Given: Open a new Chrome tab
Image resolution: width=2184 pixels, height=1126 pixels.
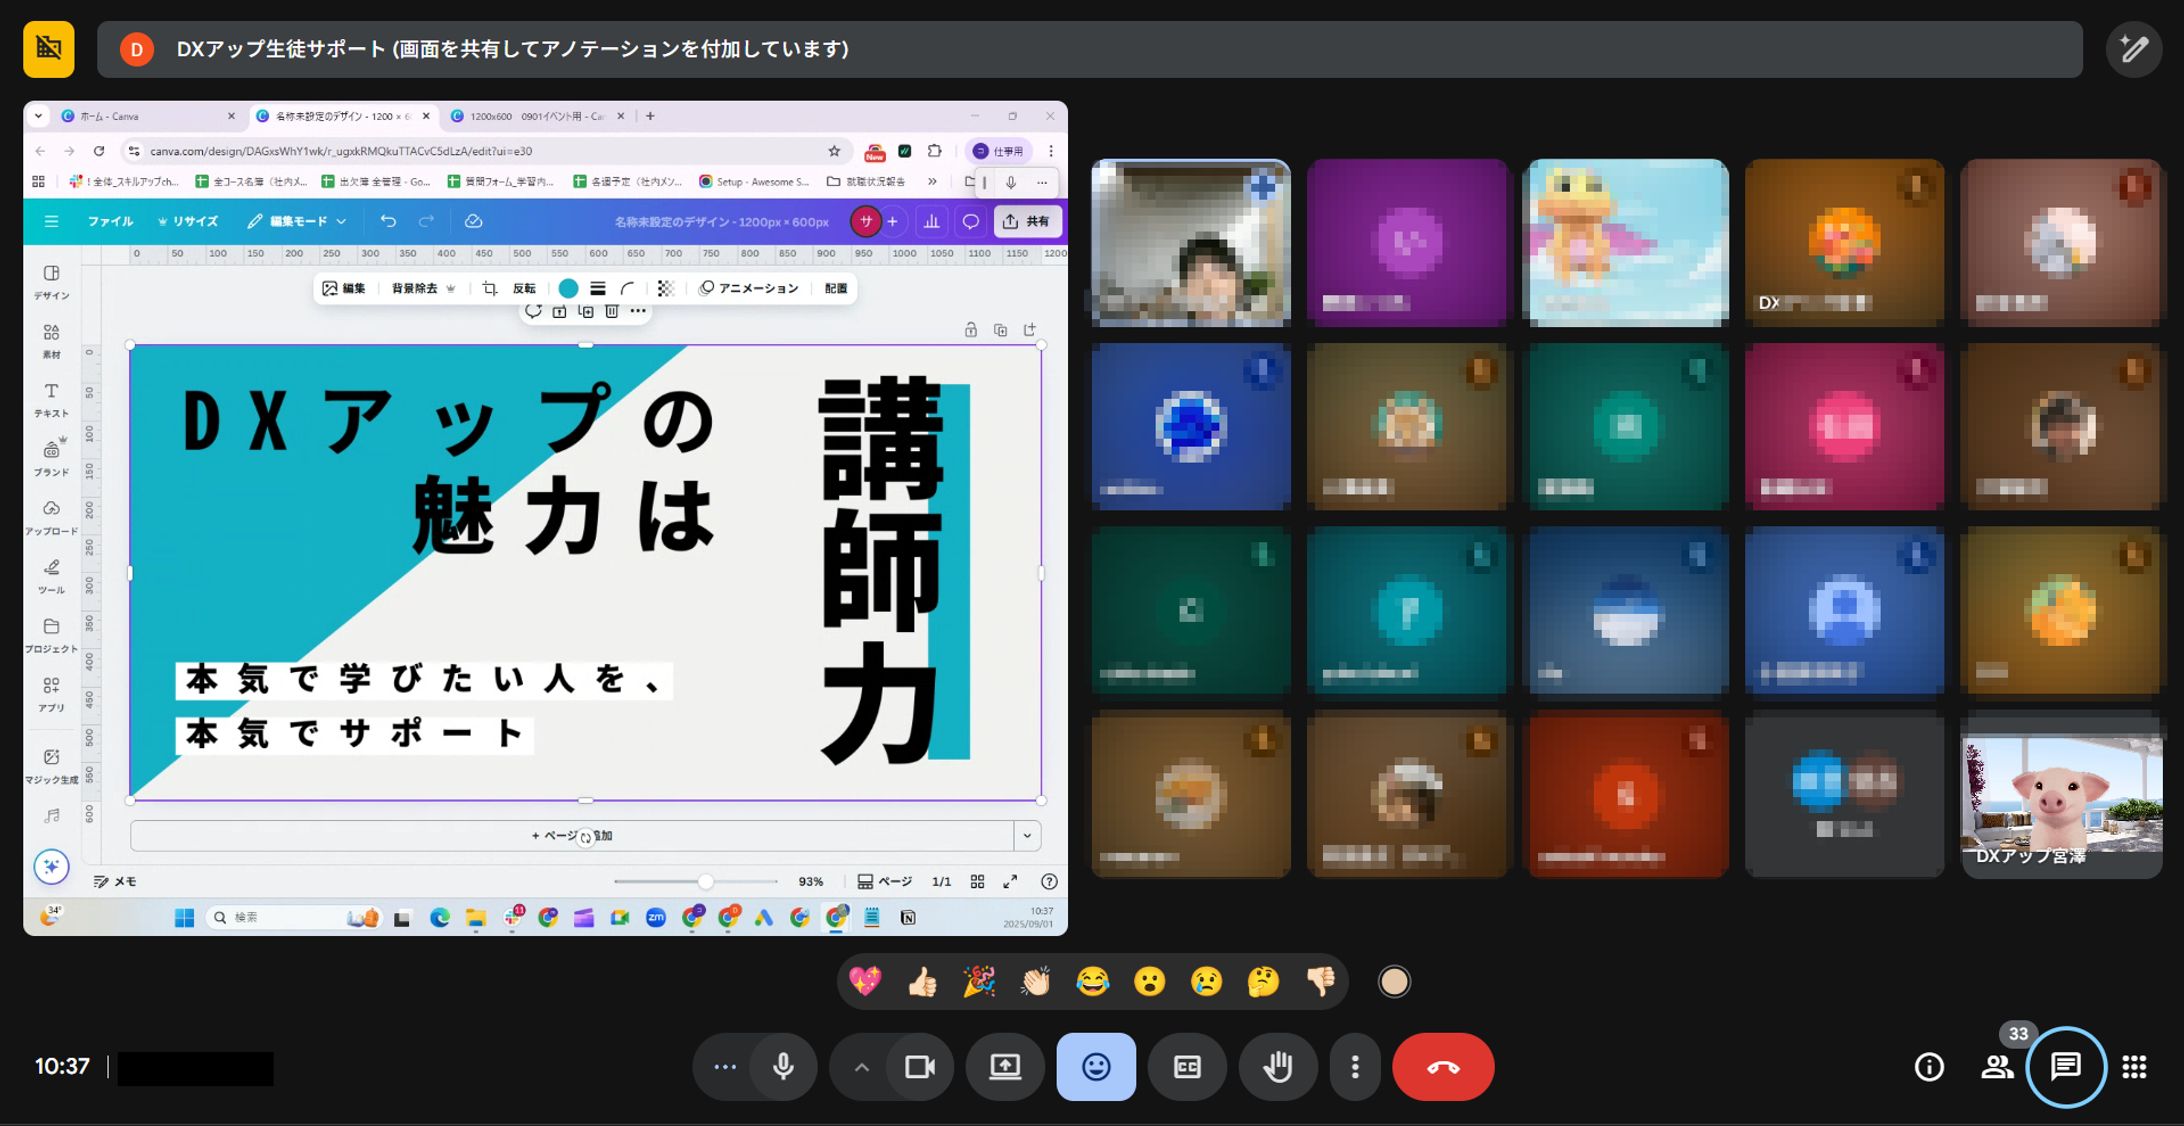Looking at the screenshot, I should [x=650, y=116].
